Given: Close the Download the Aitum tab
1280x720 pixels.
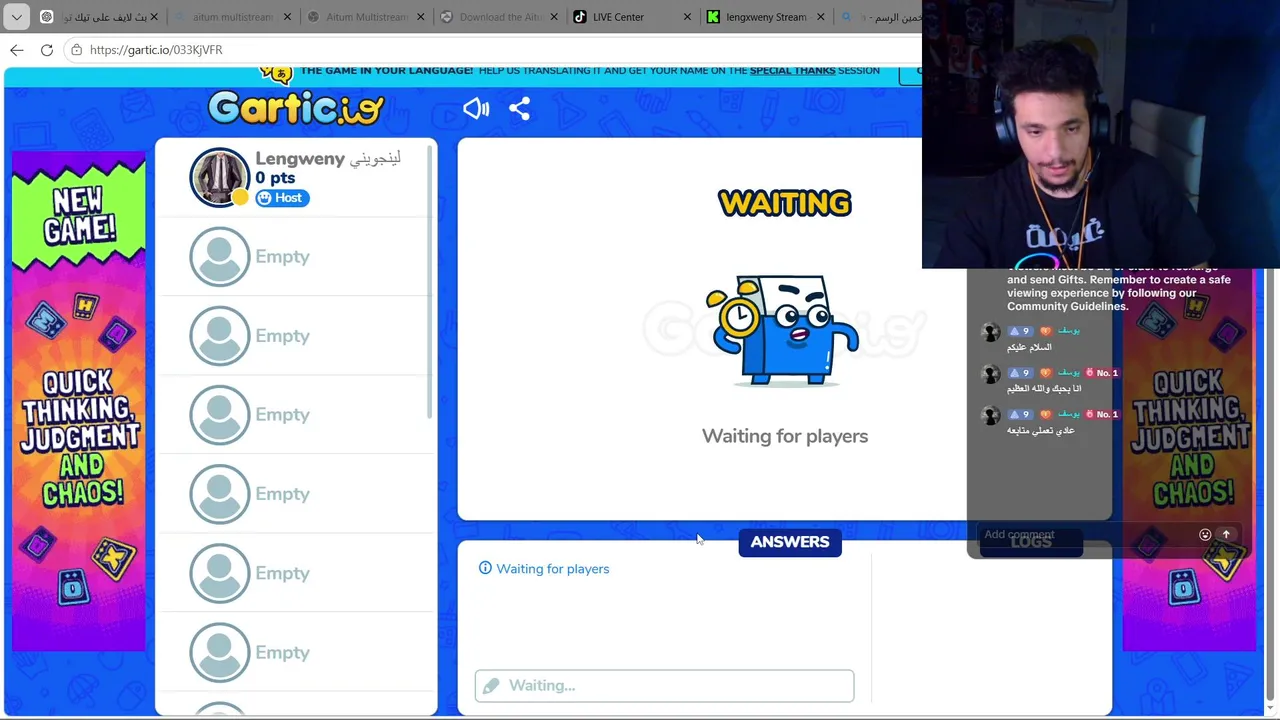Looking at the screenshot, I should 553,17.
